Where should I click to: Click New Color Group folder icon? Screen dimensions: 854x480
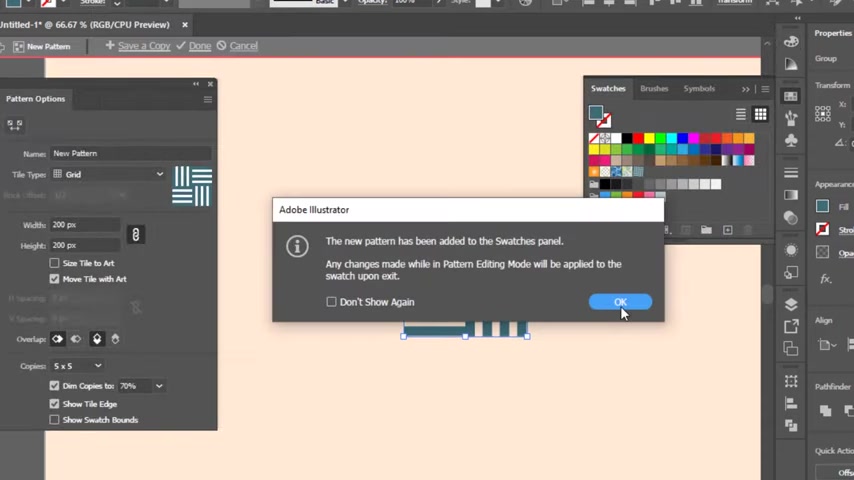[x=706, y=230]
